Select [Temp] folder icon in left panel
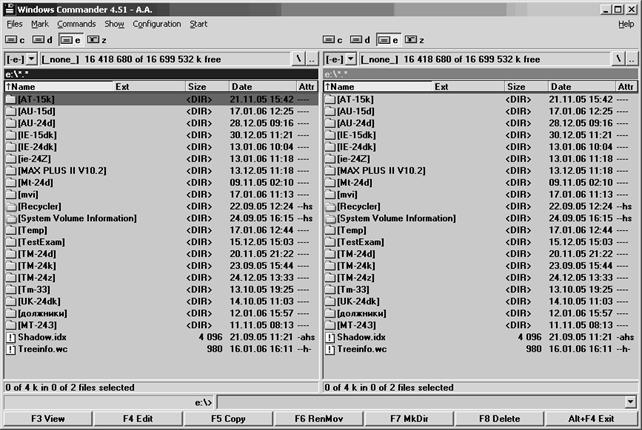Image resolution: width=642 pixels, height=430 pixels. point(11,230)
